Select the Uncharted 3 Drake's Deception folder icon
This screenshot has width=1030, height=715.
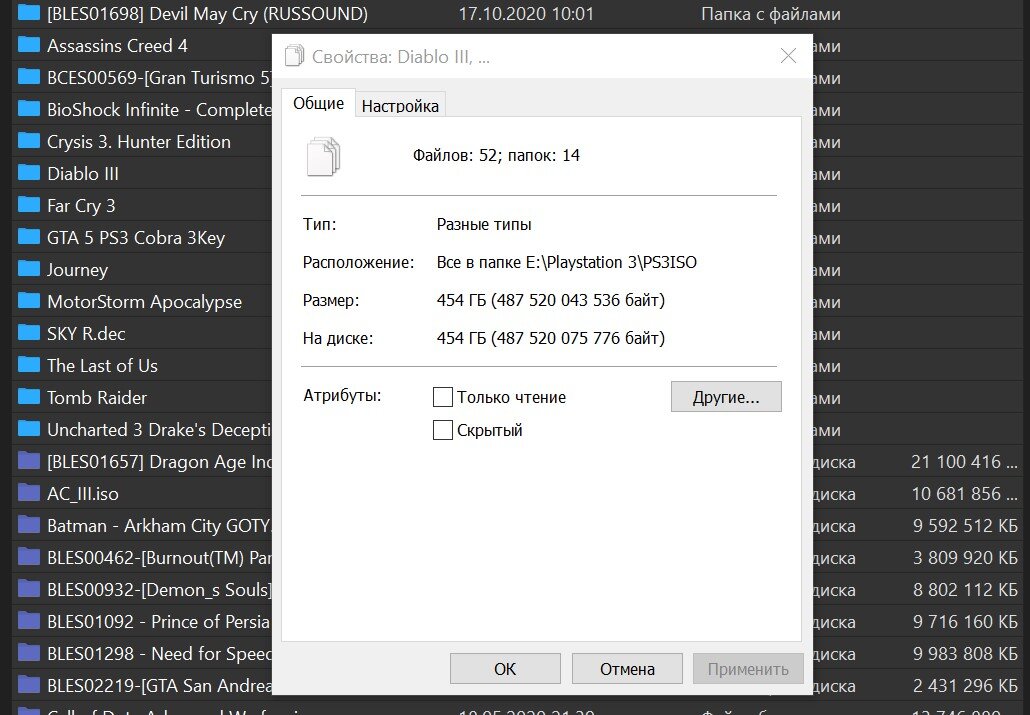pyautogui.click(x=28, y=429)
